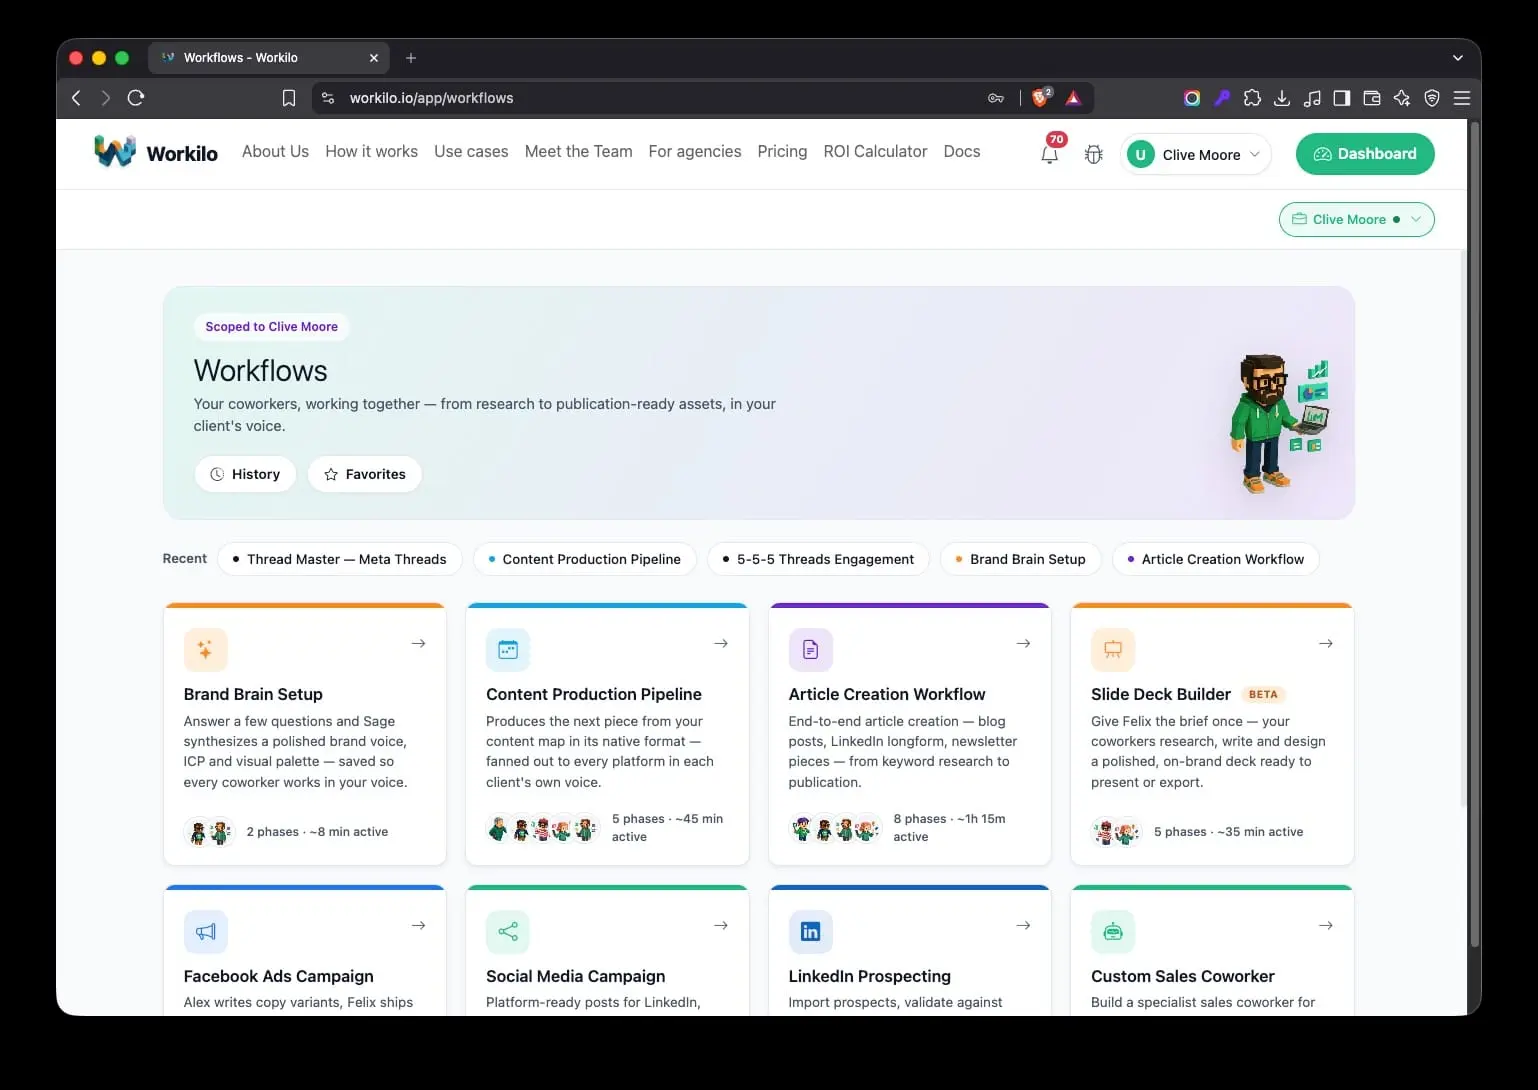This screenshot has width=1538, height=1090.
Task: Click the BETA badge on Slide Deck Builder
Action: coord(1263,694)
